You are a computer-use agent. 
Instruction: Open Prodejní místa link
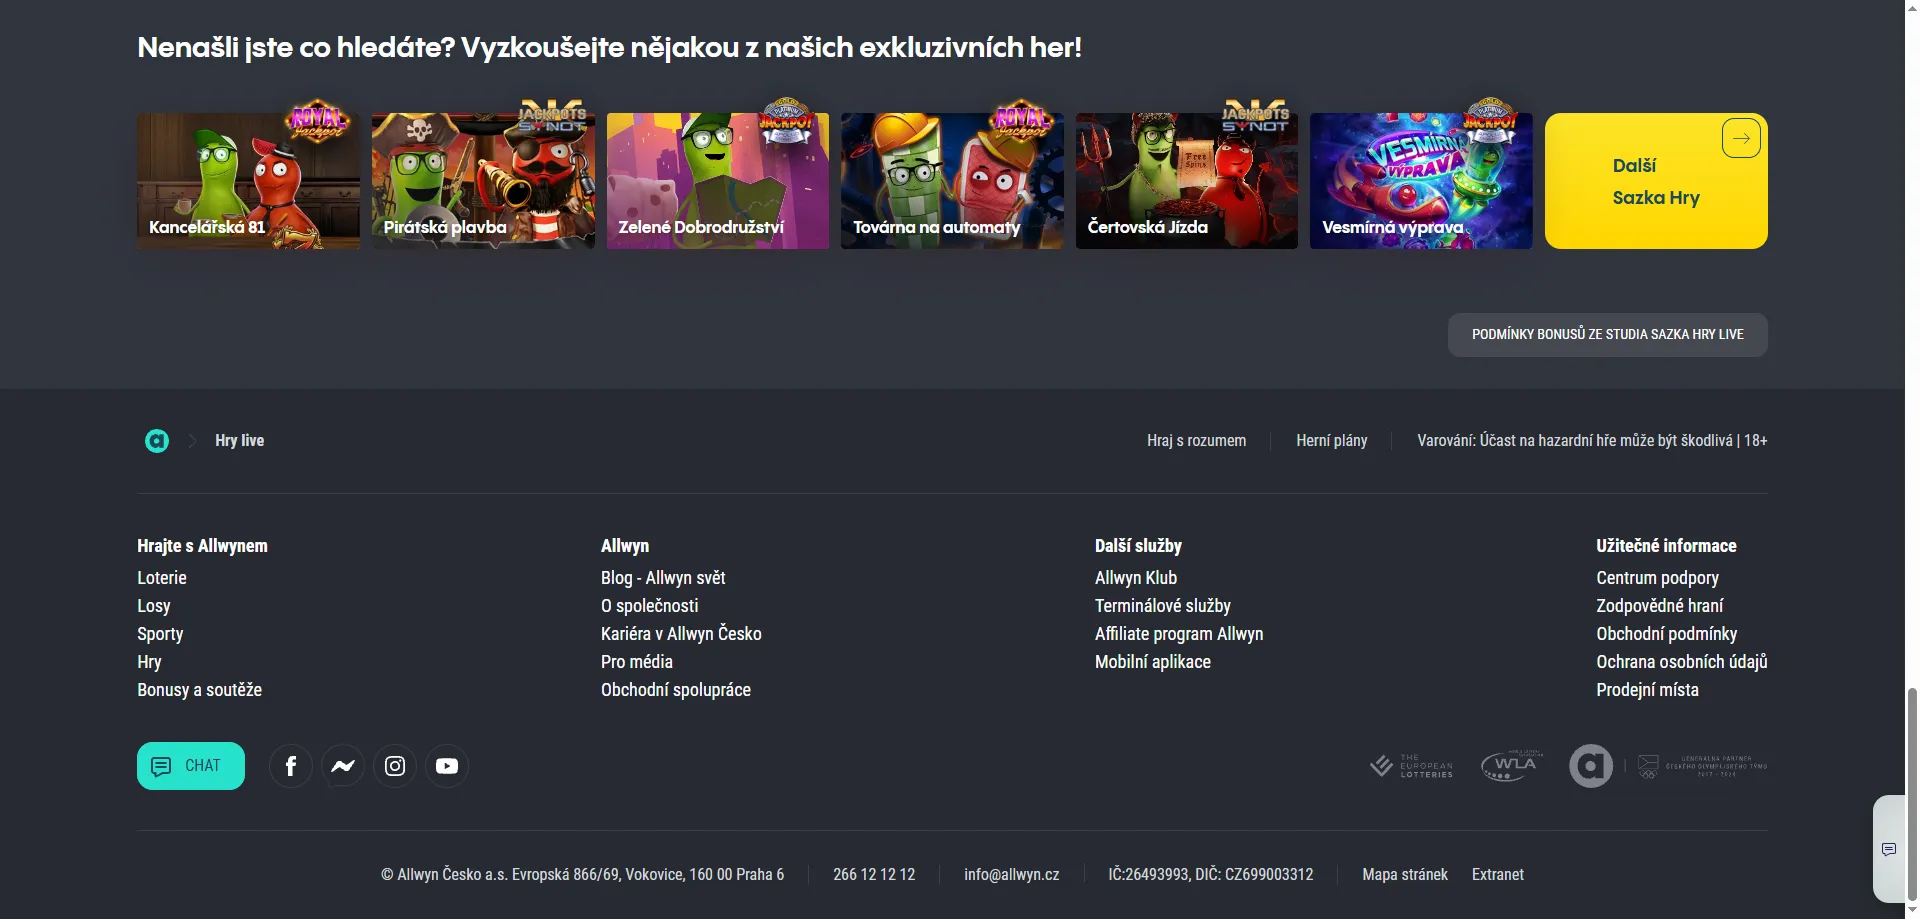tap(1648, 690)
